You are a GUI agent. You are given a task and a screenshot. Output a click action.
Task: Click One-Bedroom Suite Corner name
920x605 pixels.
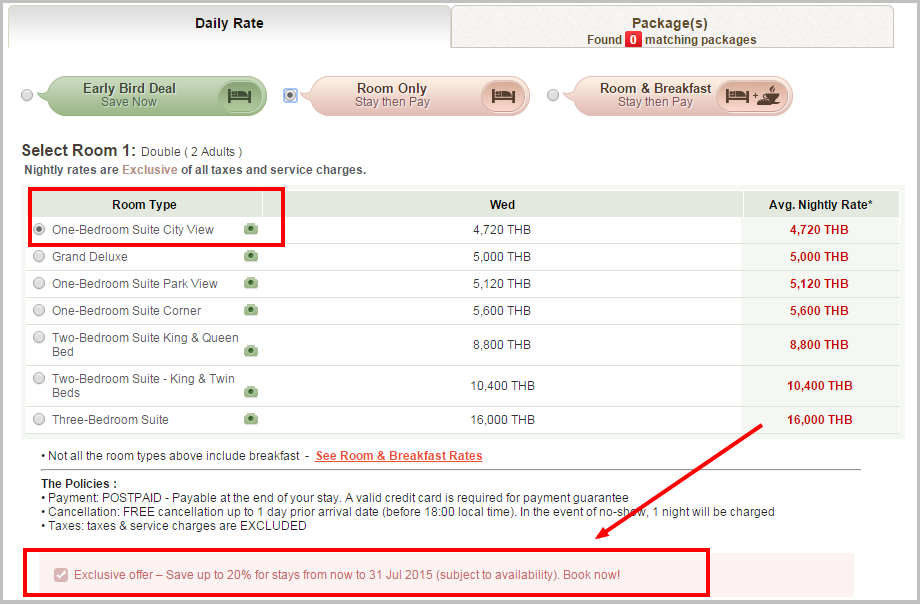coord(127,310)
